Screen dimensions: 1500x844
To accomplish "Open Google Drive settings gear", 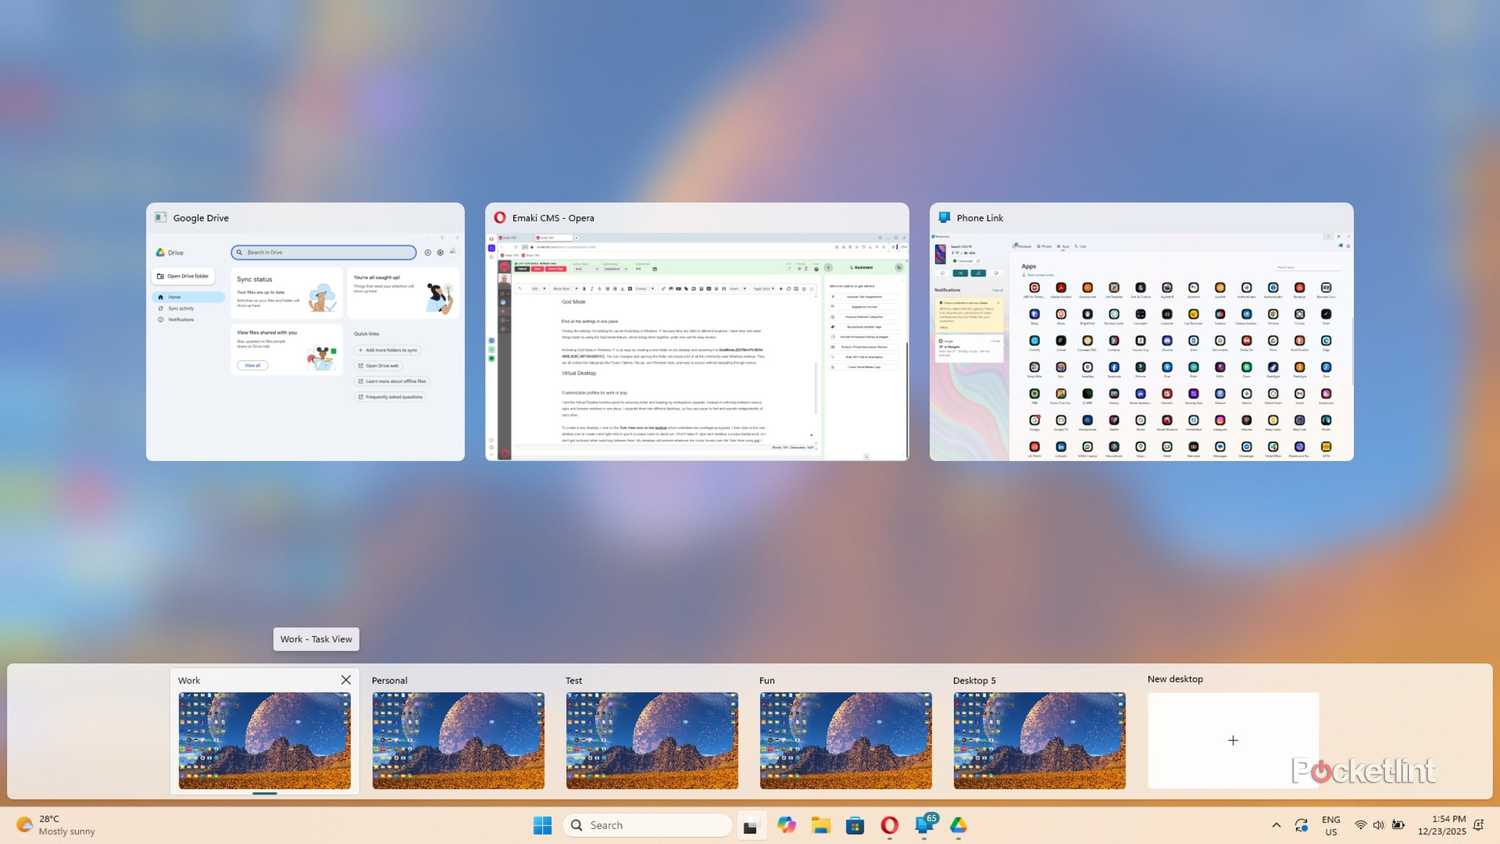I will [428, 252].
